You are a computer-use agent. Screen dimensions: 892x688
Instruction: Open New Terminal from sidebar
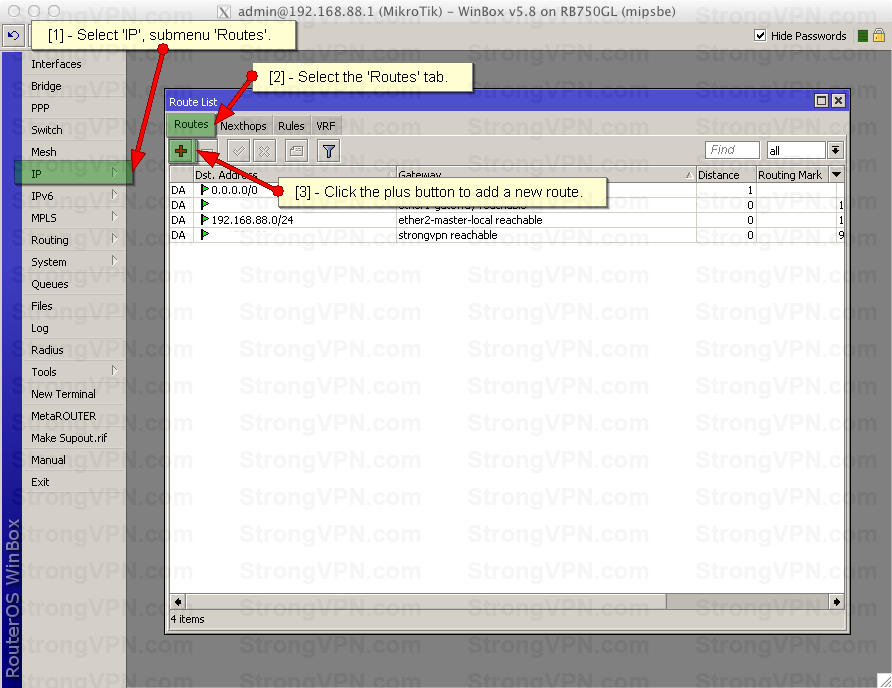(63, 394)
